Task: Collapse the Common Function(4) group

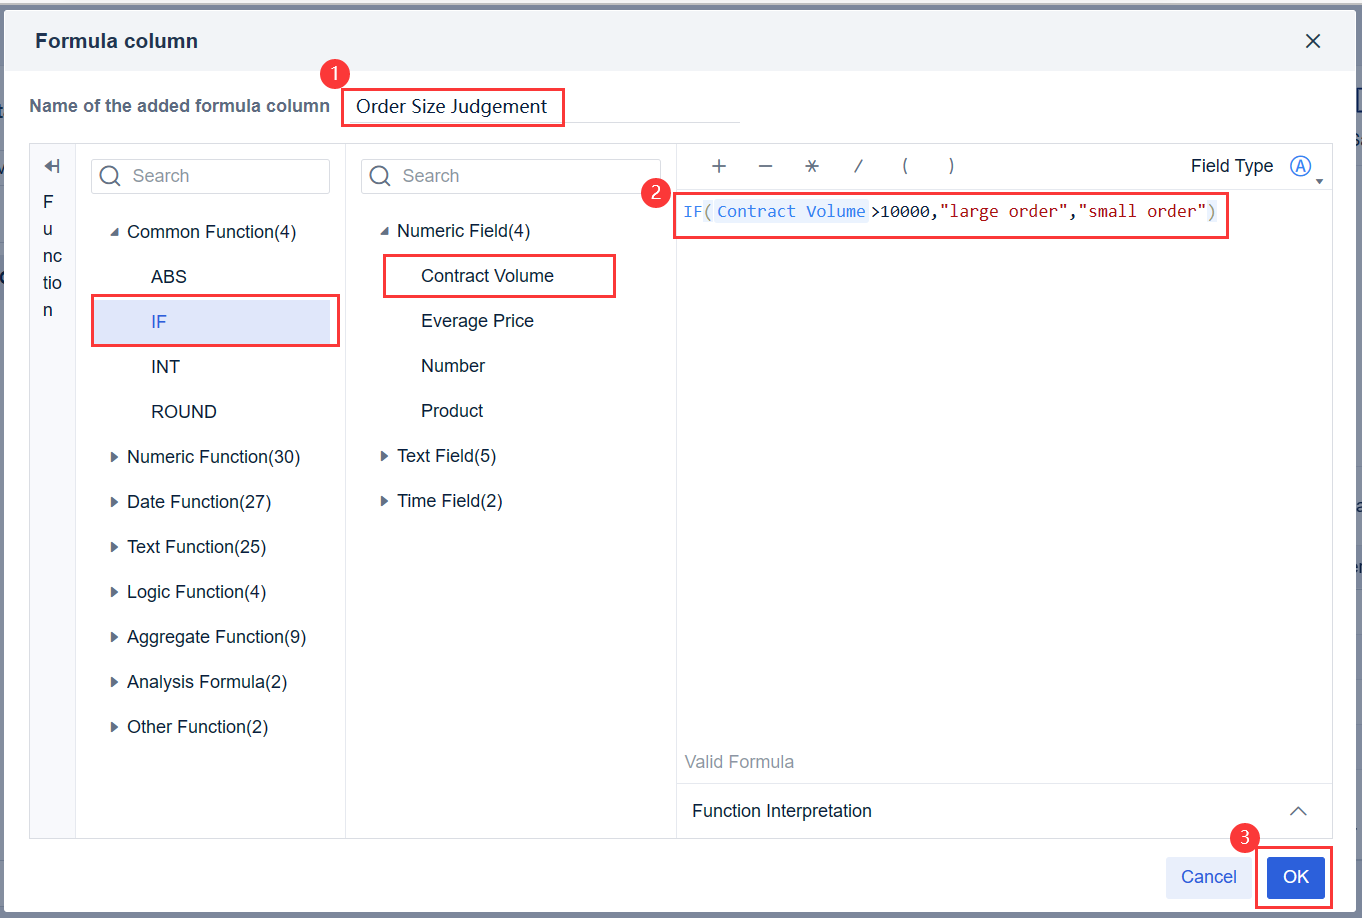Action: click(x=114, y=232)
